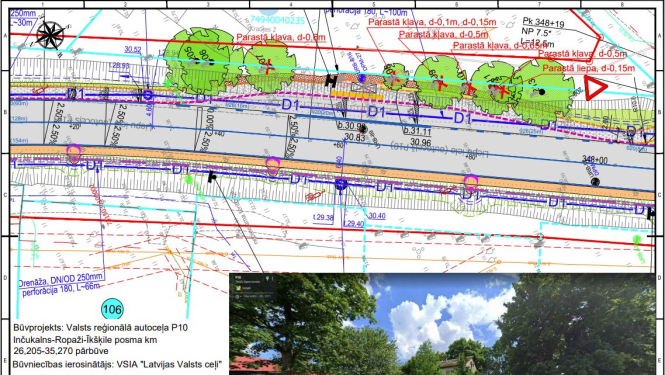Select elevation label t.29.38

point(323,218)
